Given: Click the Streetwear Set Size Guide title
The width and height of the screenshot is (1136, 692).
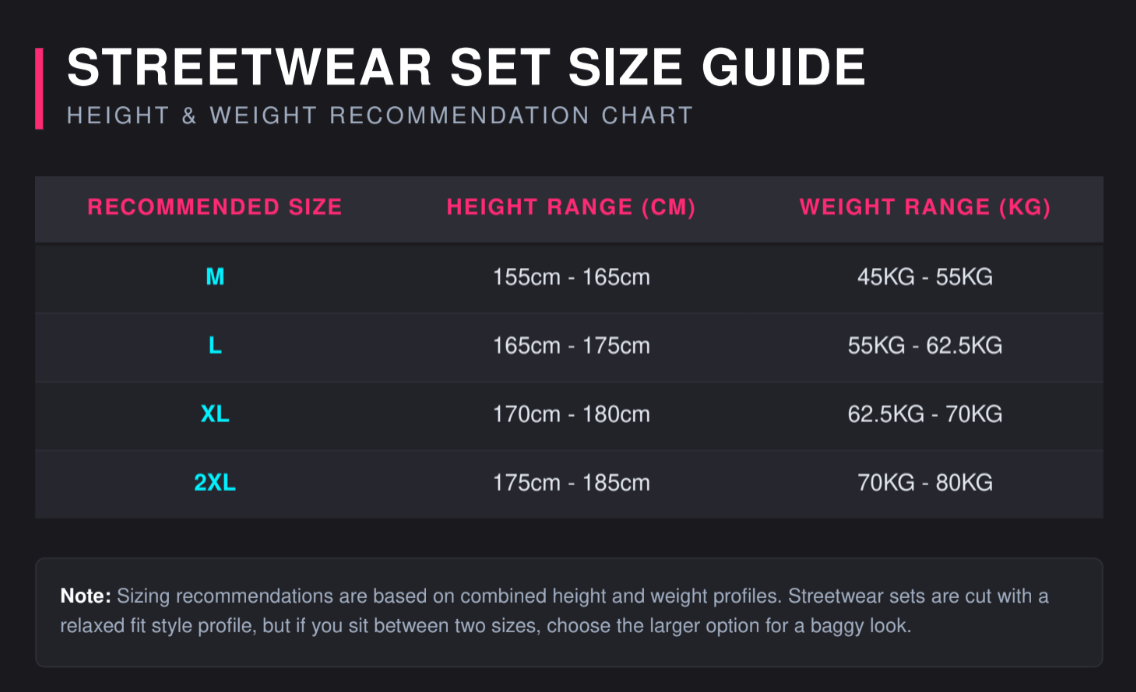Looking at the screenshot, I should (x=466, y=67).
